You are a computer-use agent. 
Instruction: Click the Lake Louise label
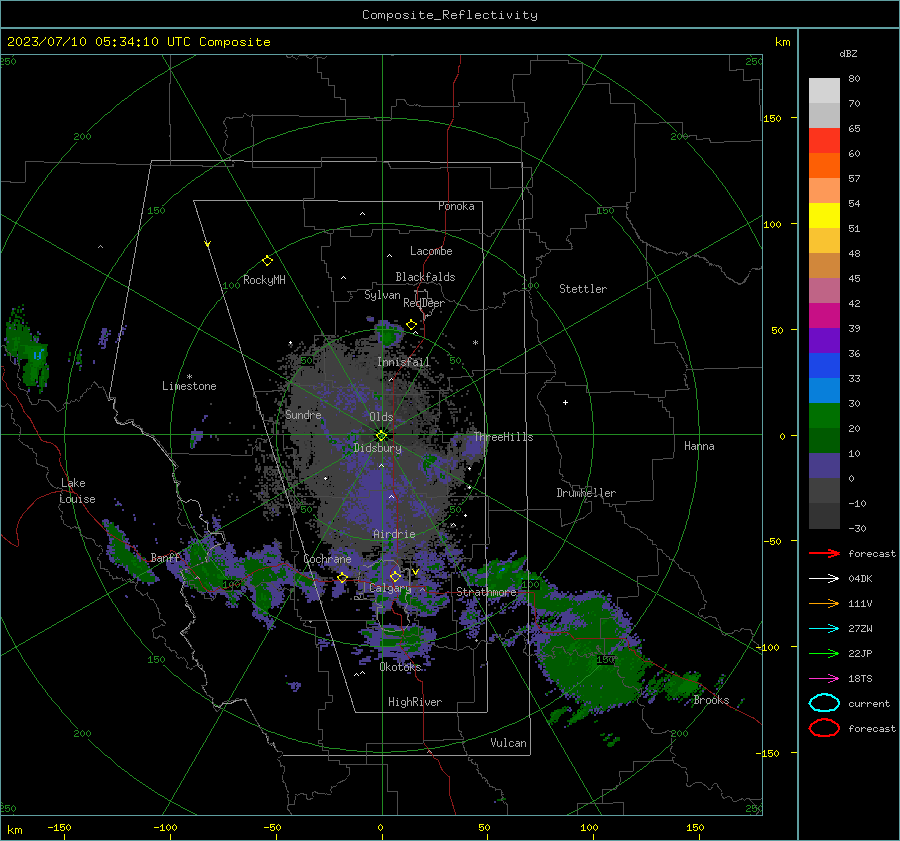tap(77, 491)
